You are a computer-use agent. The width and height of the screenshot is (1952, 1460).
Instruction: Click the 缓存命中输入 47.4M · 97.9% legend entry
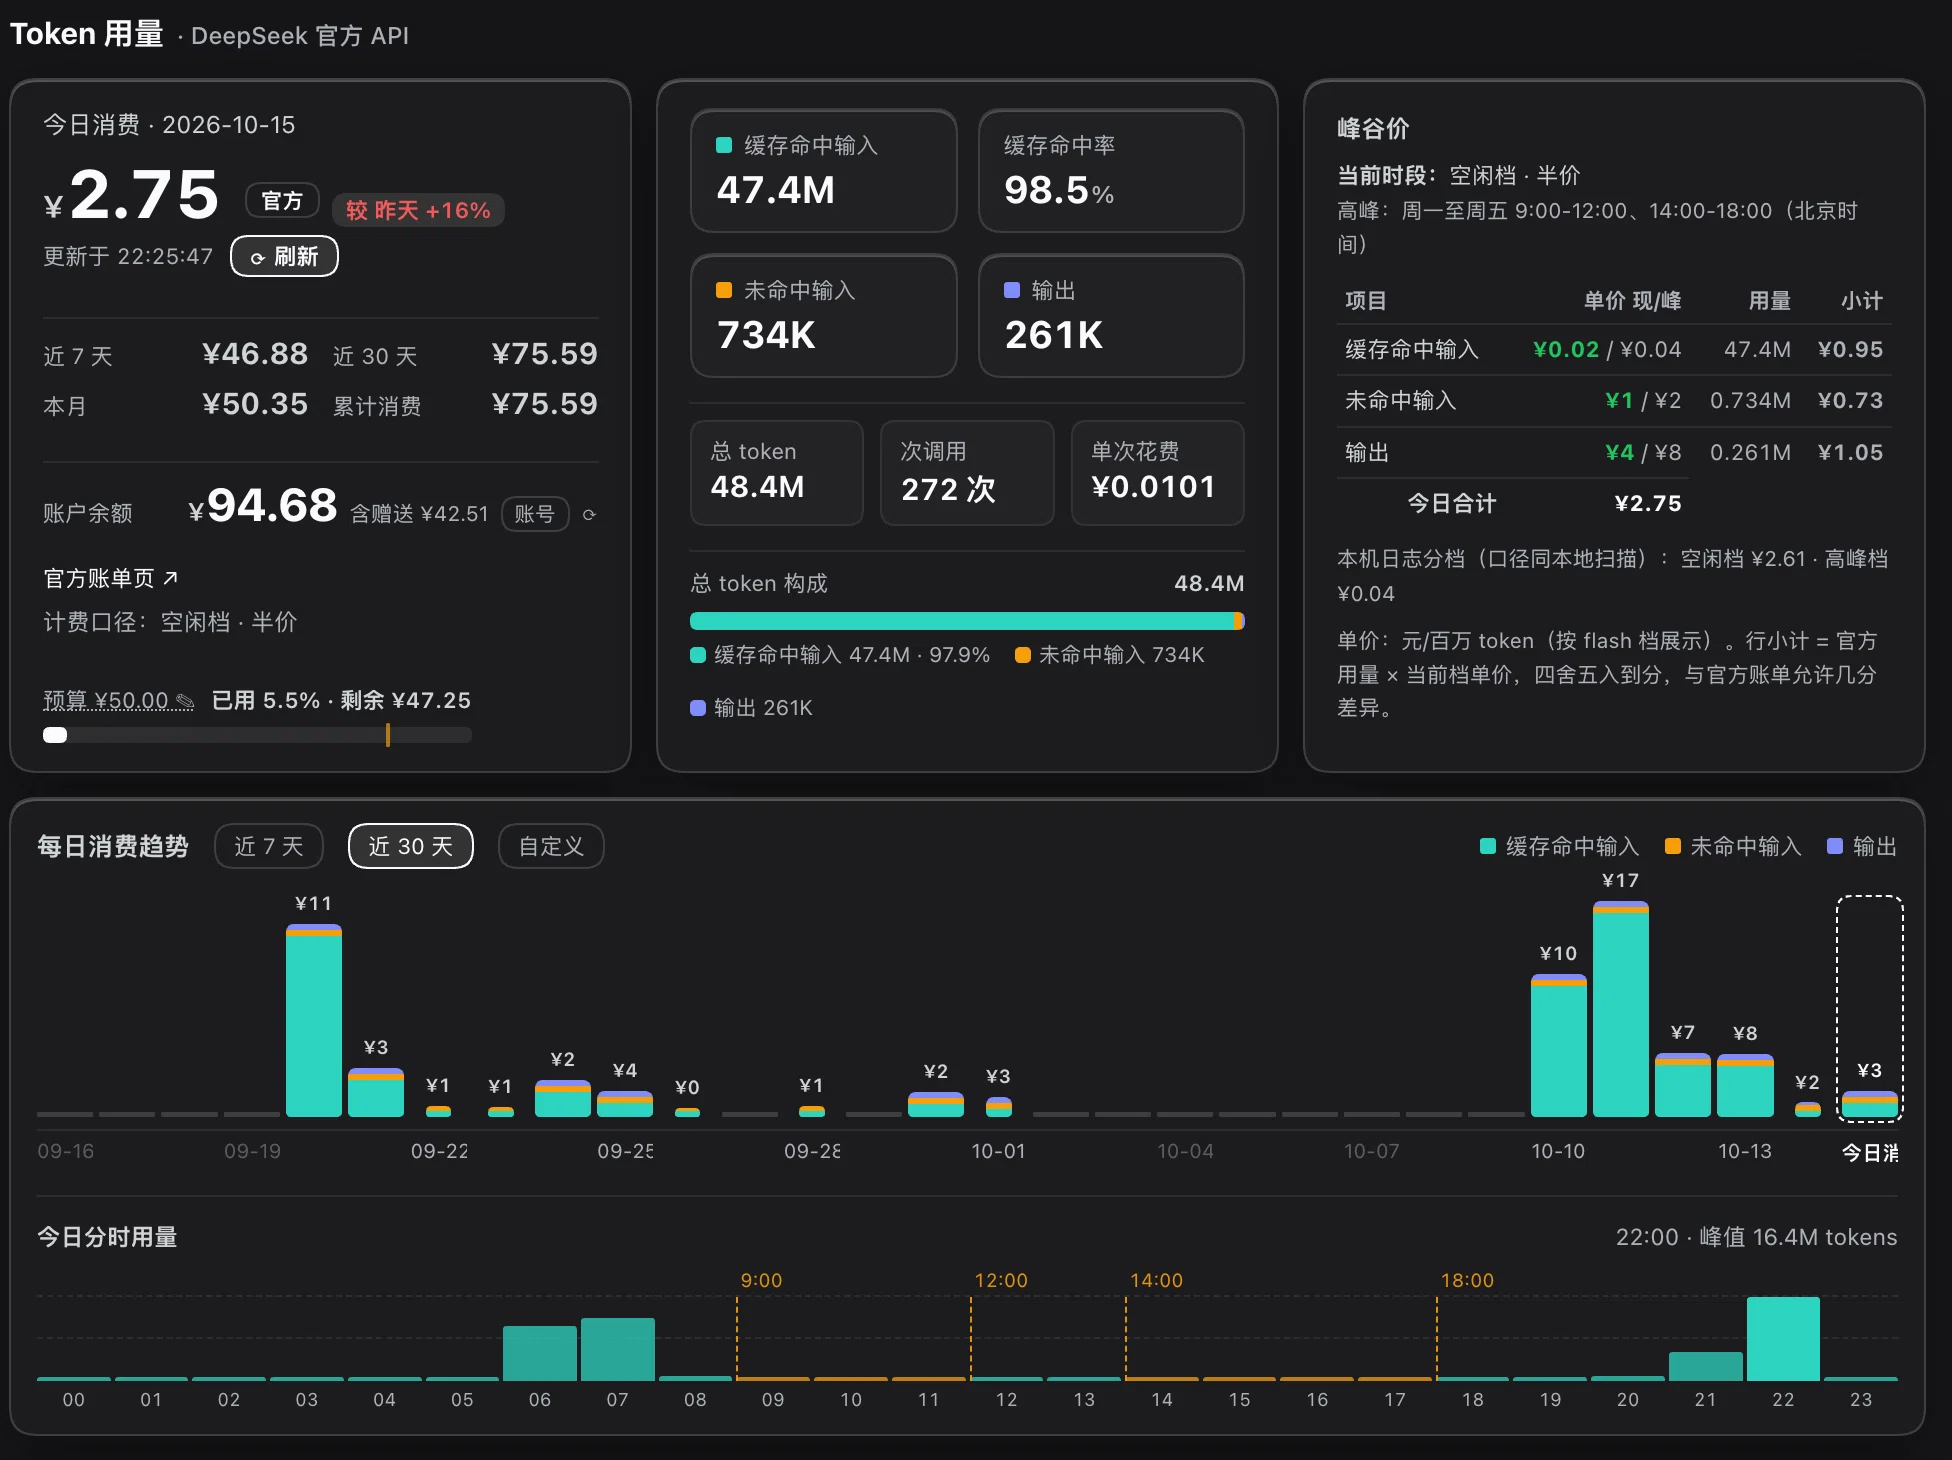point(840,655)
